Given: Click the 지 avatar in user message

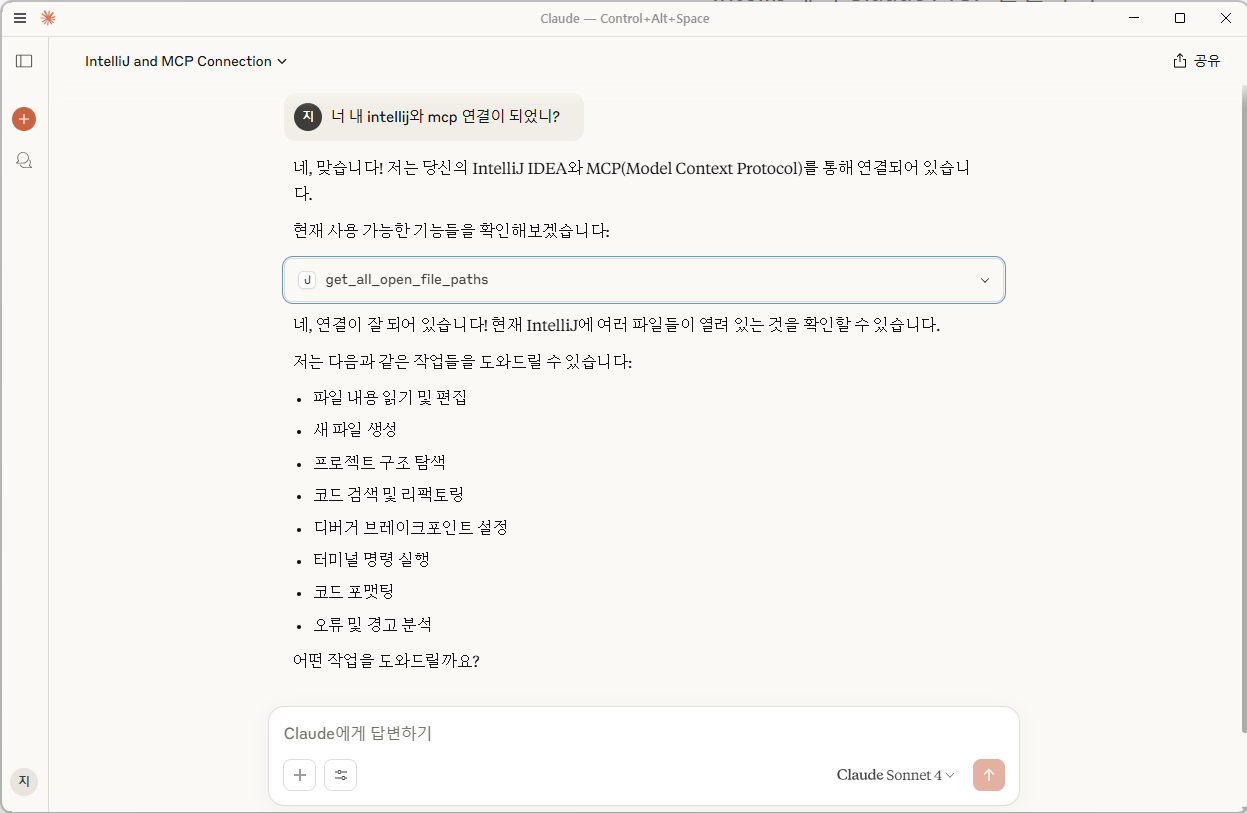Looking at the screenshot, I should tap(308, 117).
